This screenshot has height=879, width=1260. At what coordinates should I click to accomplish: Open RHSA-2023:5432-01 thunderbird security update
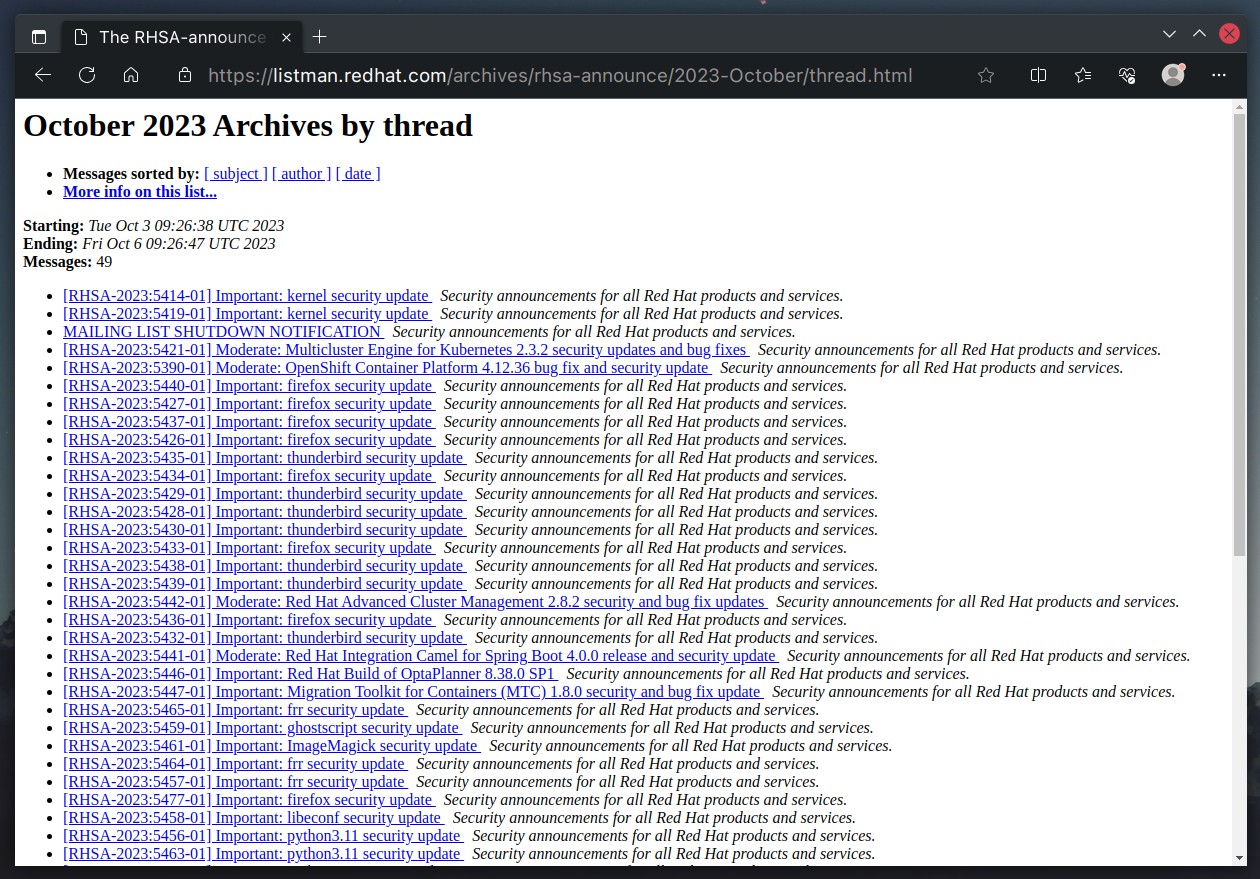265,638
